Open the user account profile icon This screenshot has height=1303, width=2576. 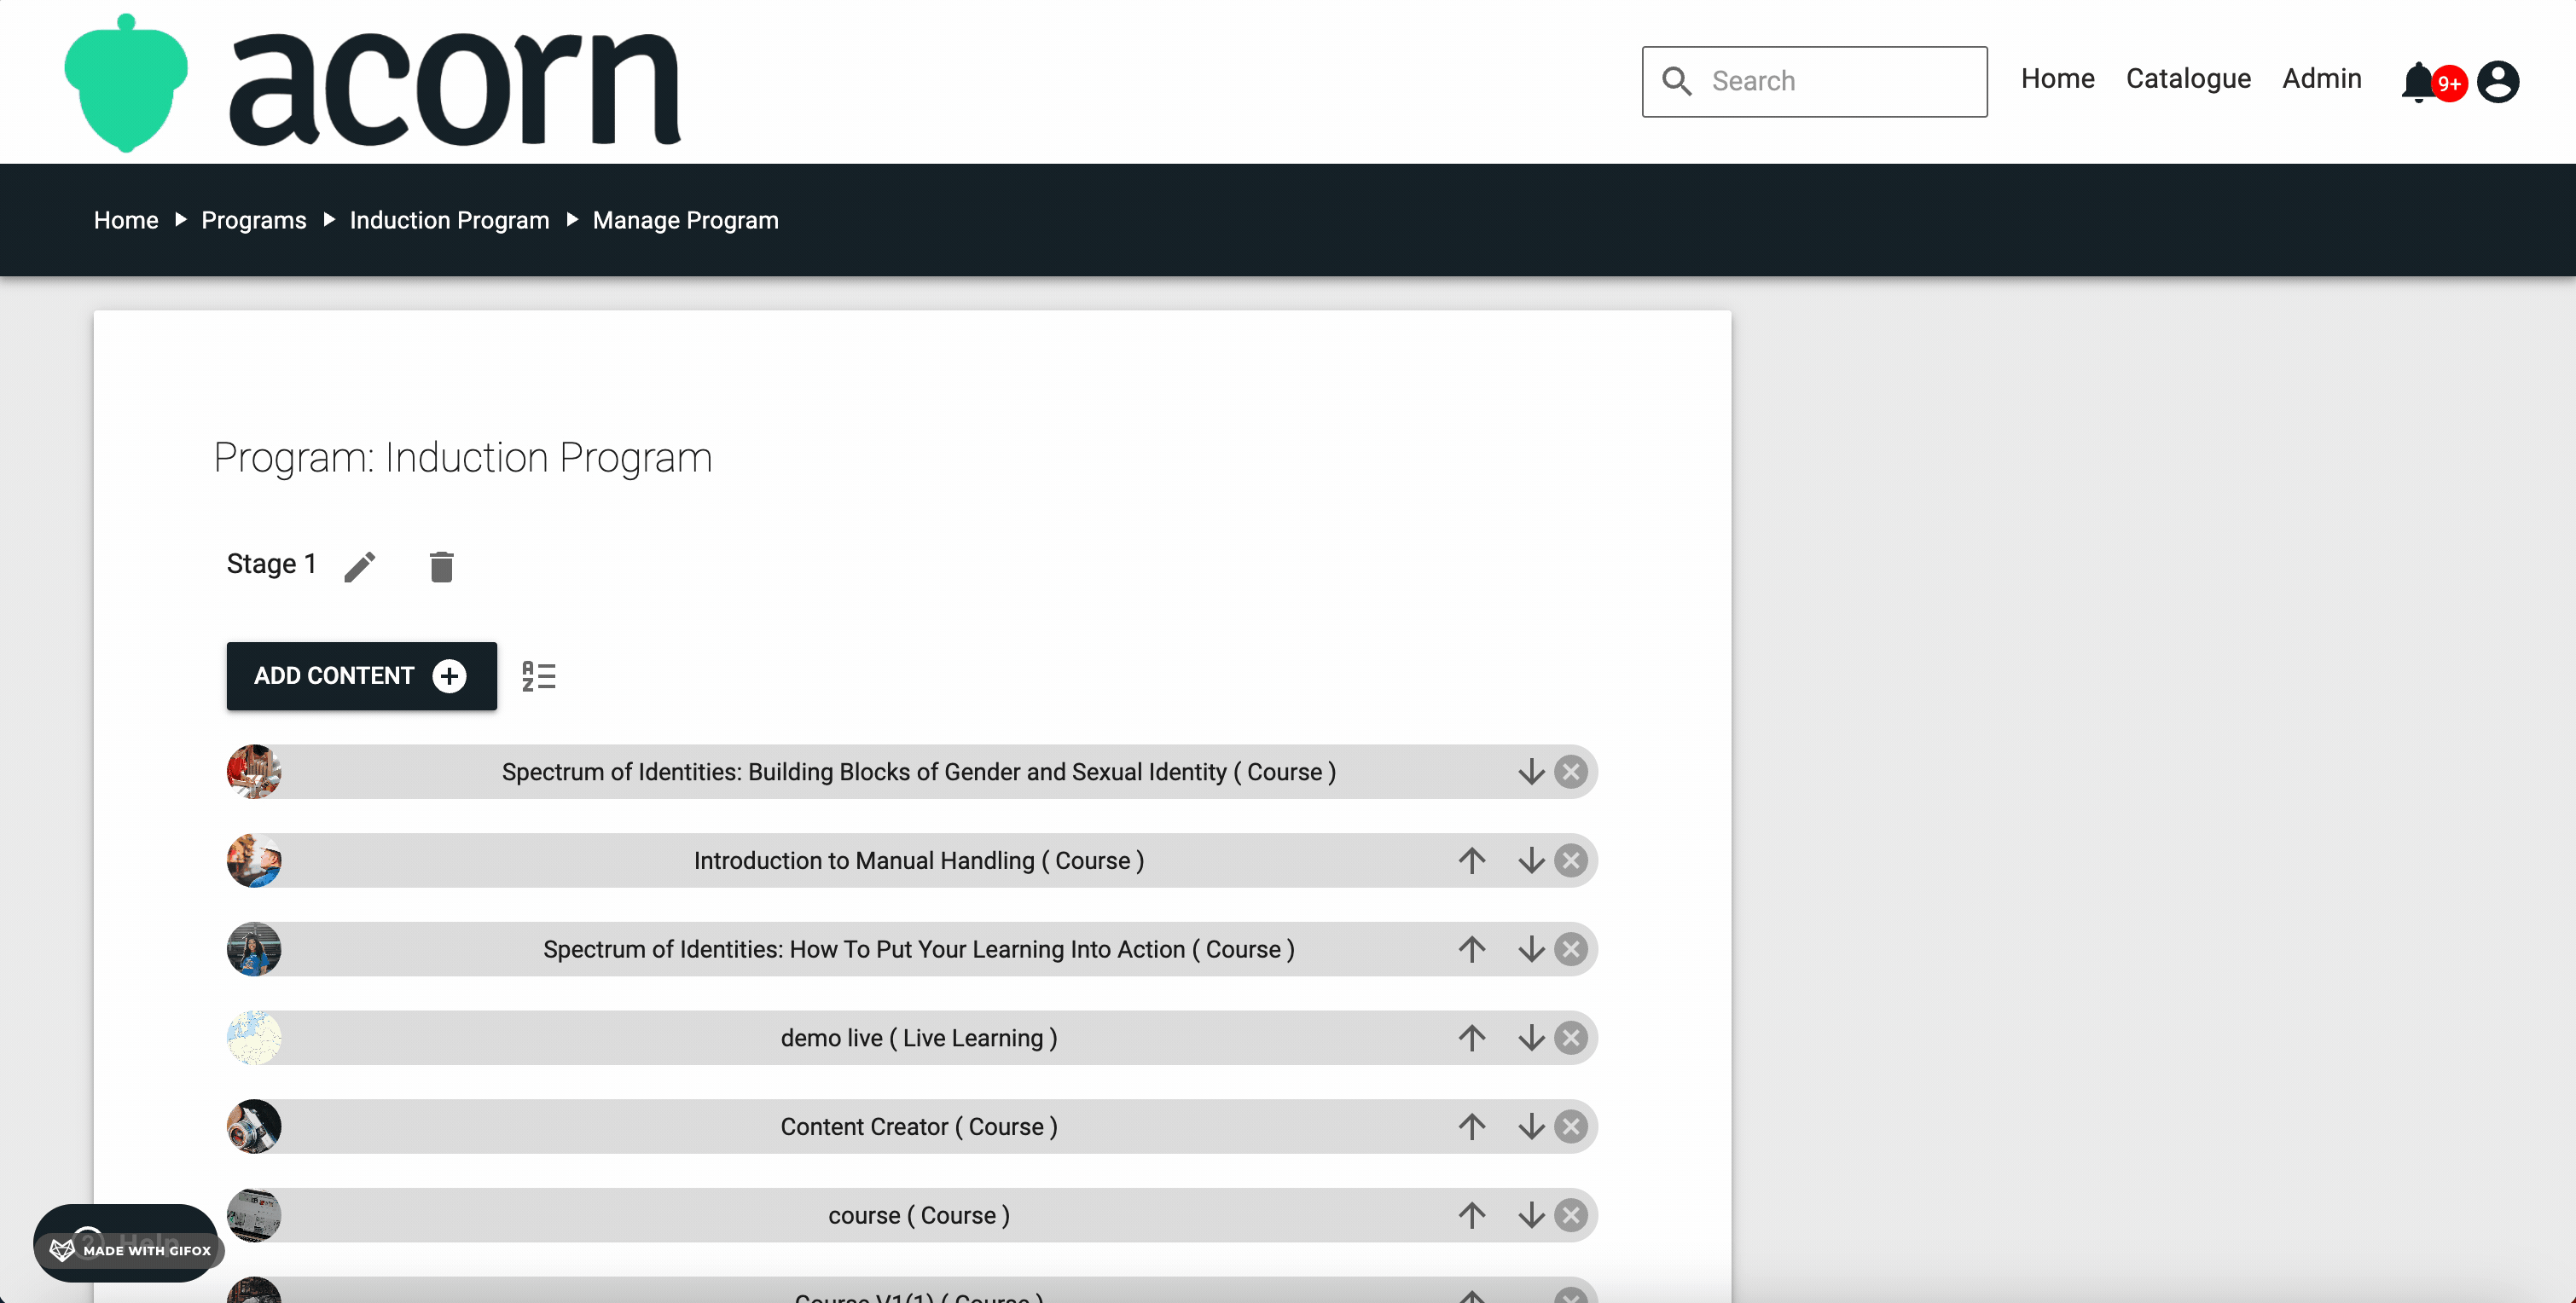(x=2497, y=82)
